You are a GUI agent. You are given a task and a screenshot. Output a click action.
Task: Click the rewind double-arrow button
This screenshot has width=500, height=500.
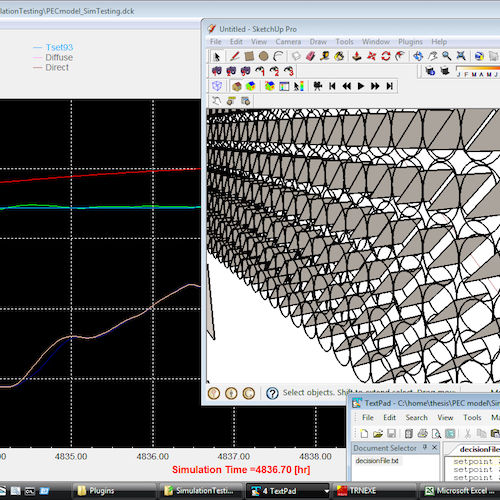[347, 86]
